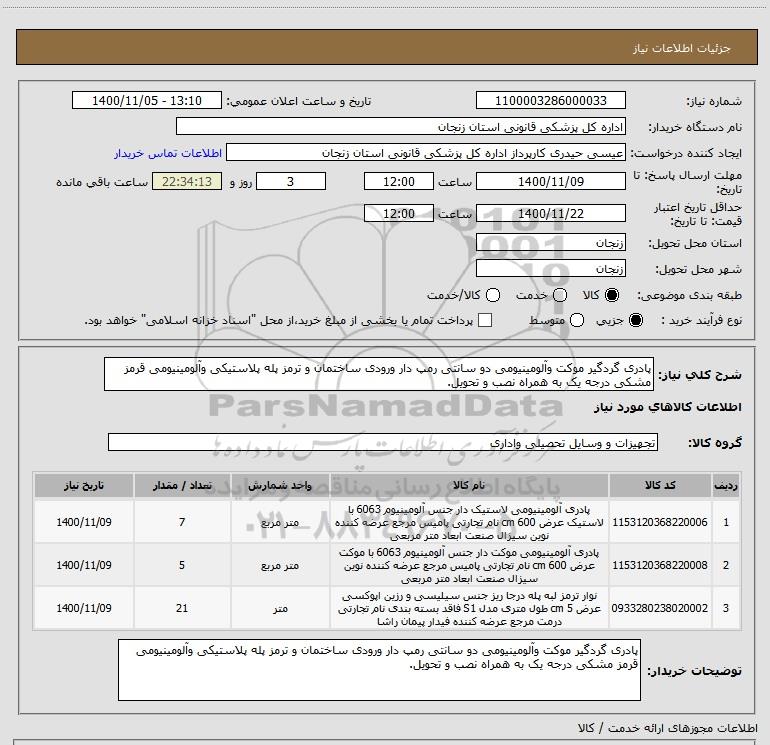770x745 pixels.
Task: Click the price validity date 1400/11/22 field
Action: pos(550,213)
